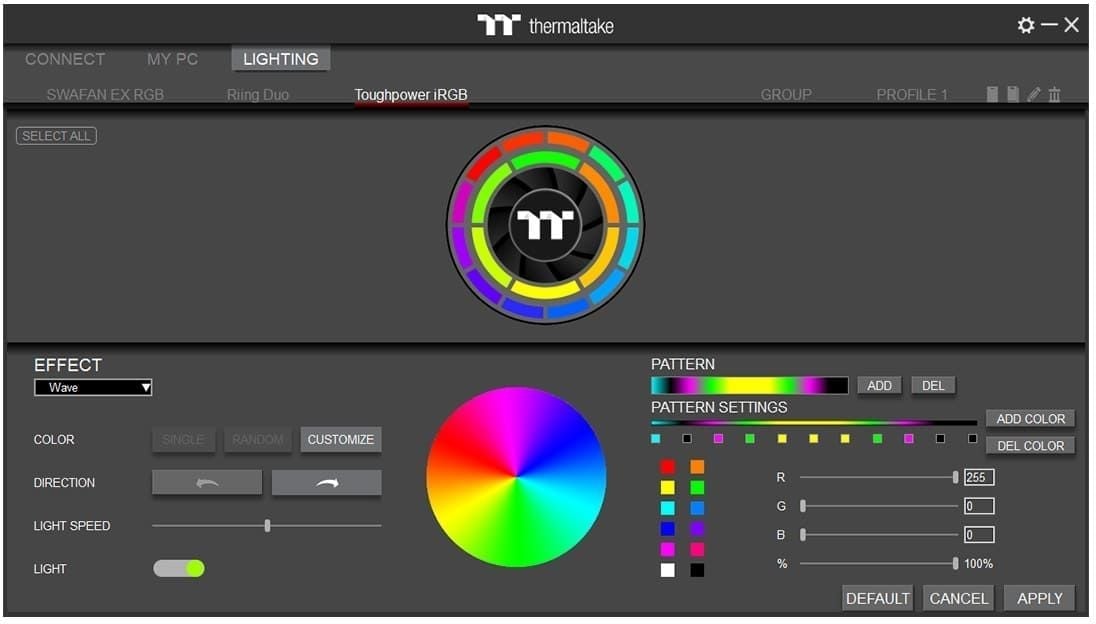Click the Thermaltake logo on the fan
This screenshot has height=624, width=1096.
point(544,225)
